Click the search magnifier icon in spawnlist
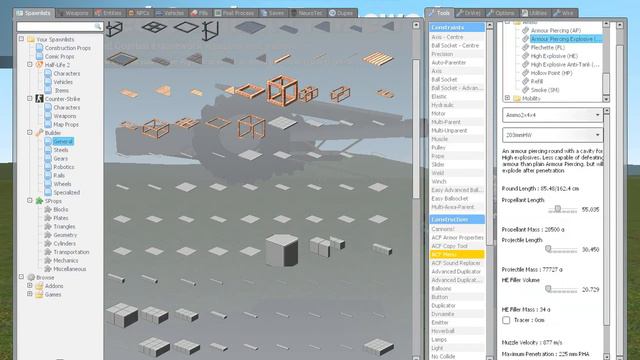The height and width of the screenshot is (360, 640). coord(98,27)
